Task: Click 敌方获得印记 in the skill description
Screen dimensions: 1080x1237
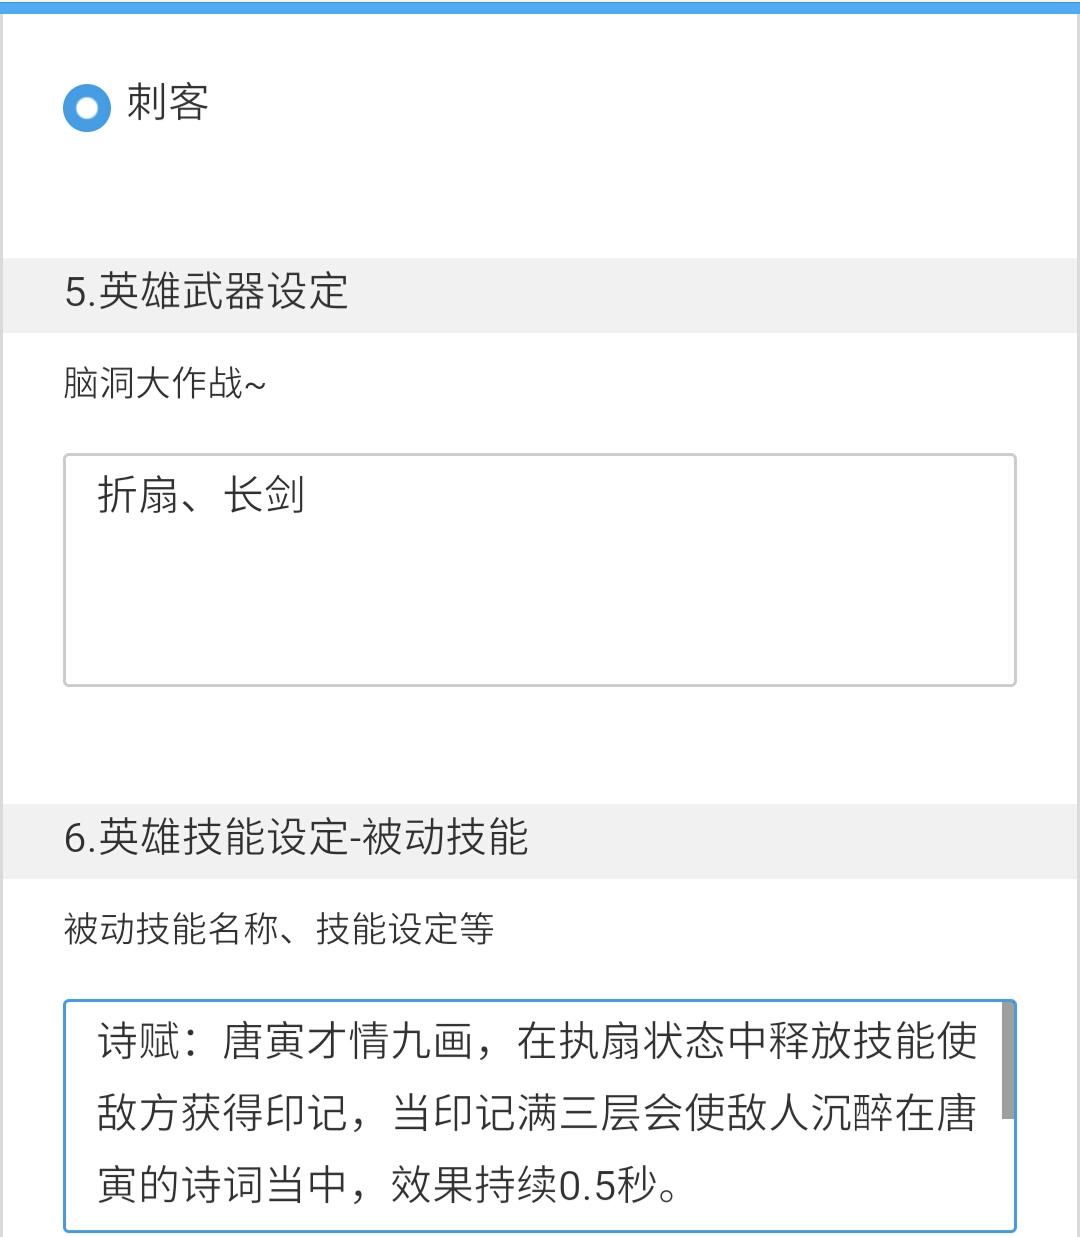Action: (x=222, y=1114)
